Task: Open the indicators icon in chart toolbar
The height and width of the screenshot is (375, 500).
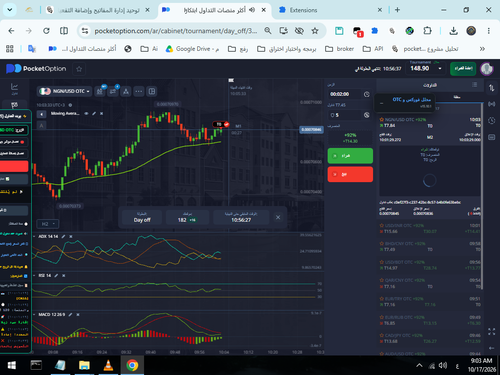Action: tap(113, 91)
